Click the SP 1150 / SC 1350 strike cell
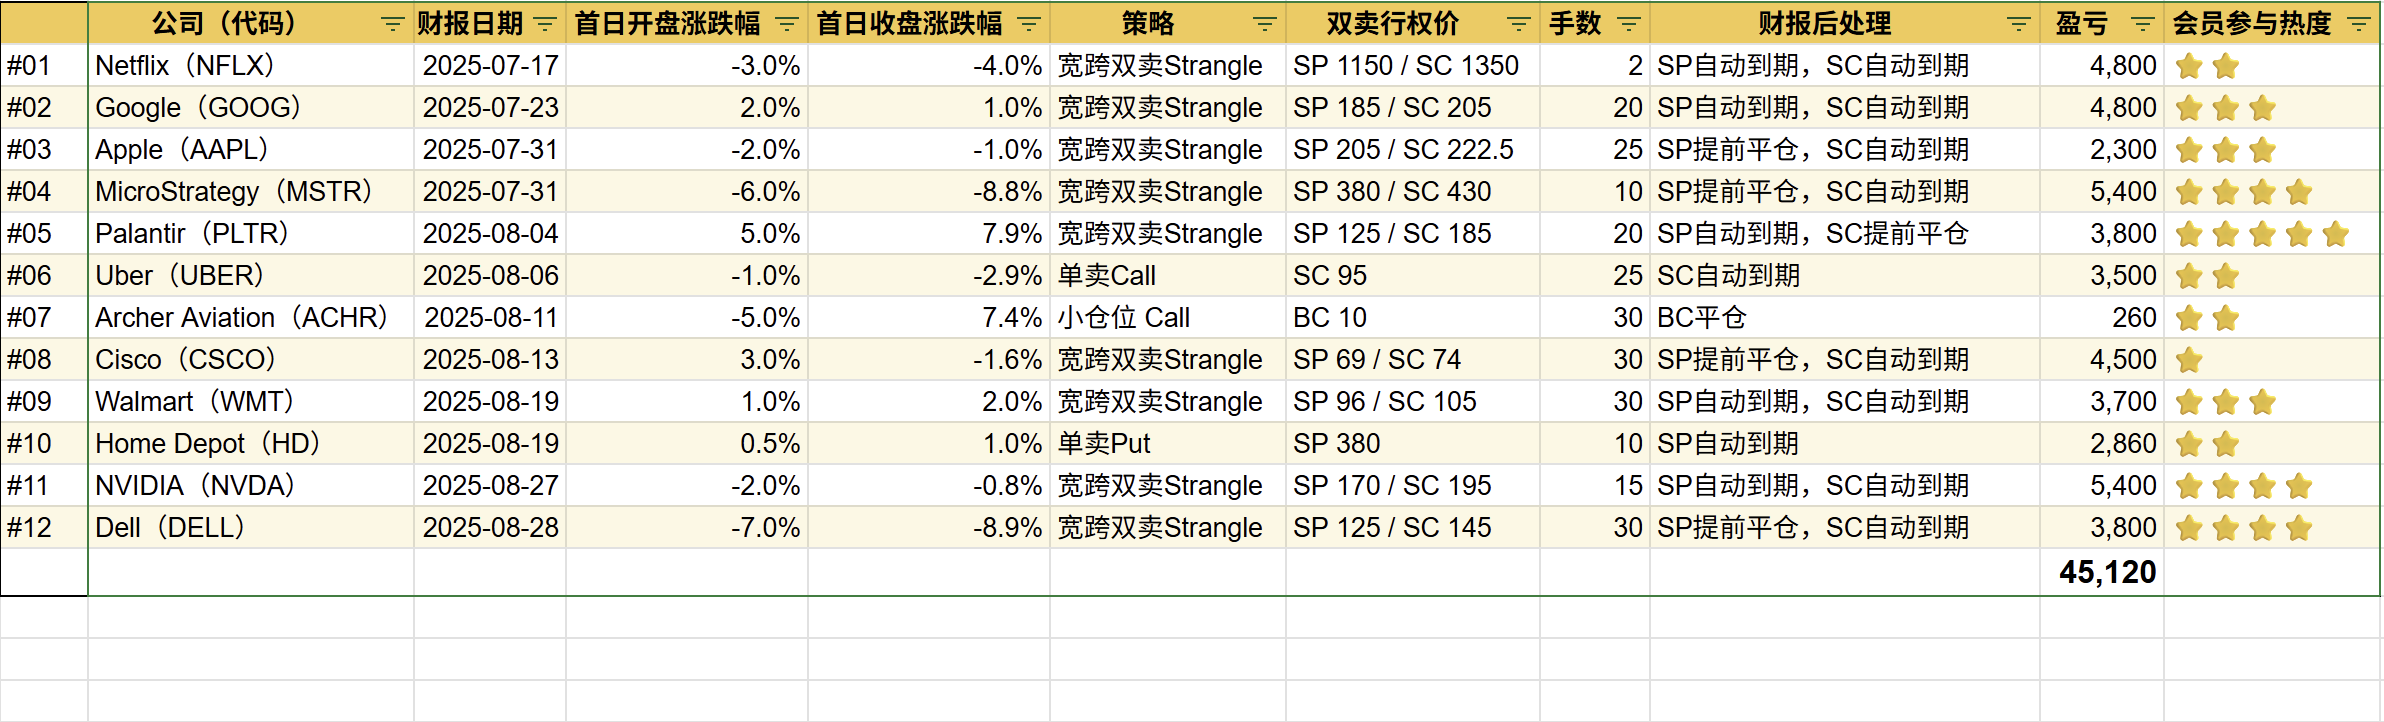The height and width of the screenshot is (722, 2384). tap(1410, 66)
